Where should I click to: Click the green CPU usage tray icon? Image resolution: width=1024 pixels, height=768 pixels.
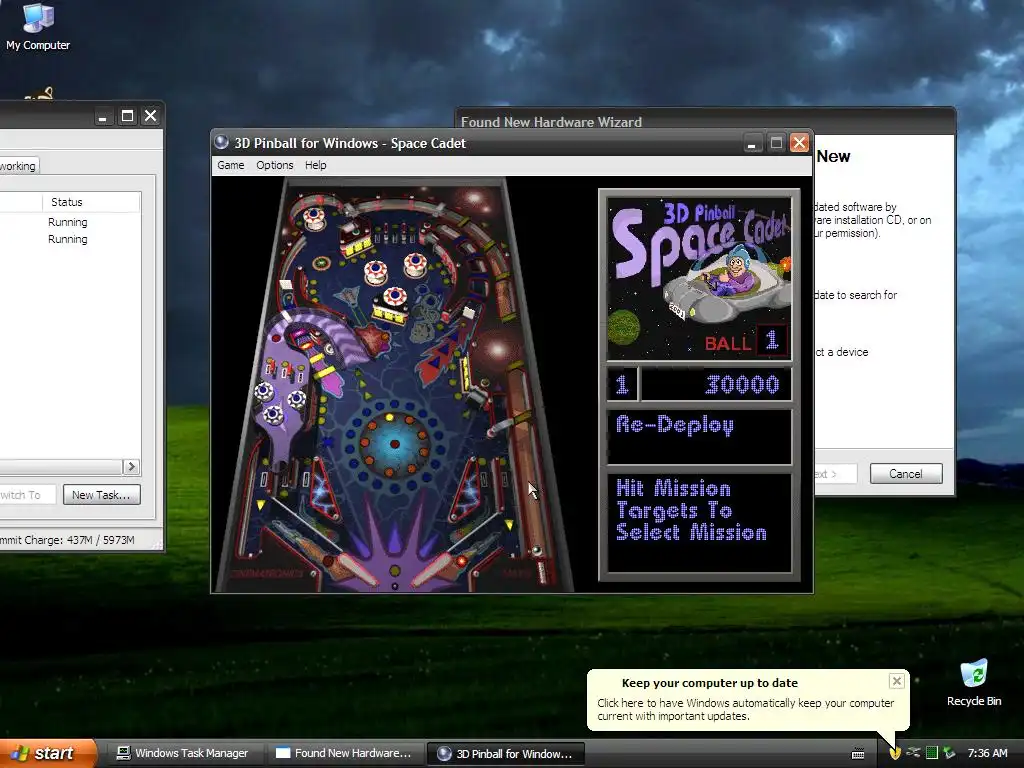pyautogui.click(x=932, y=753)
